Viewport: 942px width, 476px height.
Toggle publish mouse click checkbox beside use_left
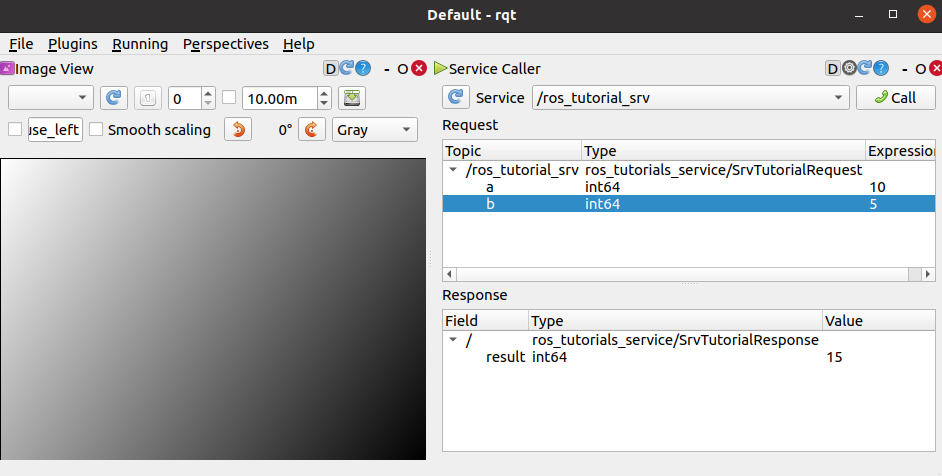click(15, 129)
